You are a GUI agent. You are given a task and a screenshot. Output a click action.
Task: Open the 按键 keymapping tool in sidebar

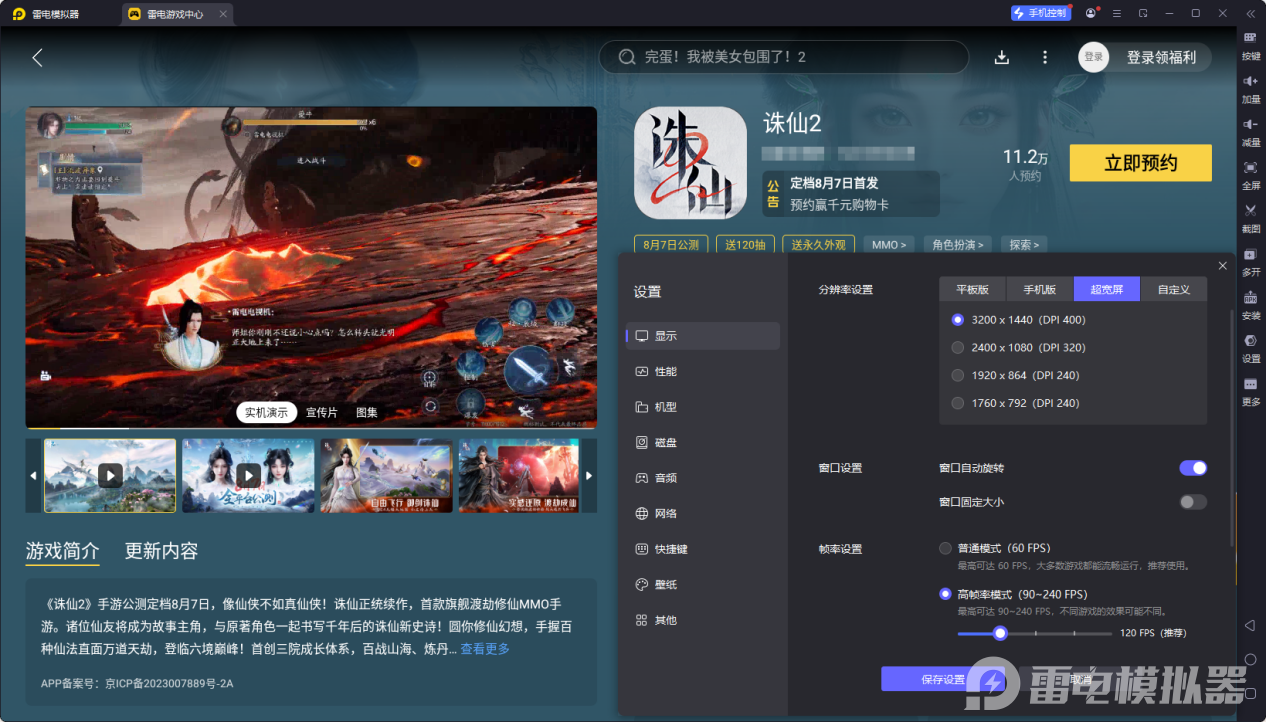1250,45
